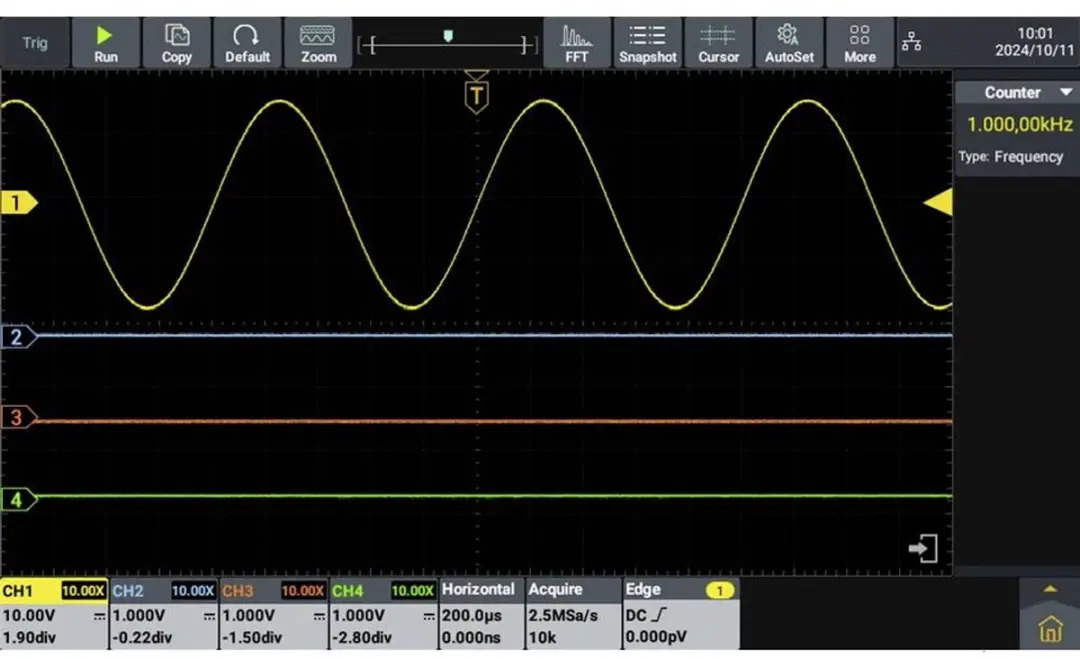Tap the 2024/10/11 date display

coord(1035,51)
